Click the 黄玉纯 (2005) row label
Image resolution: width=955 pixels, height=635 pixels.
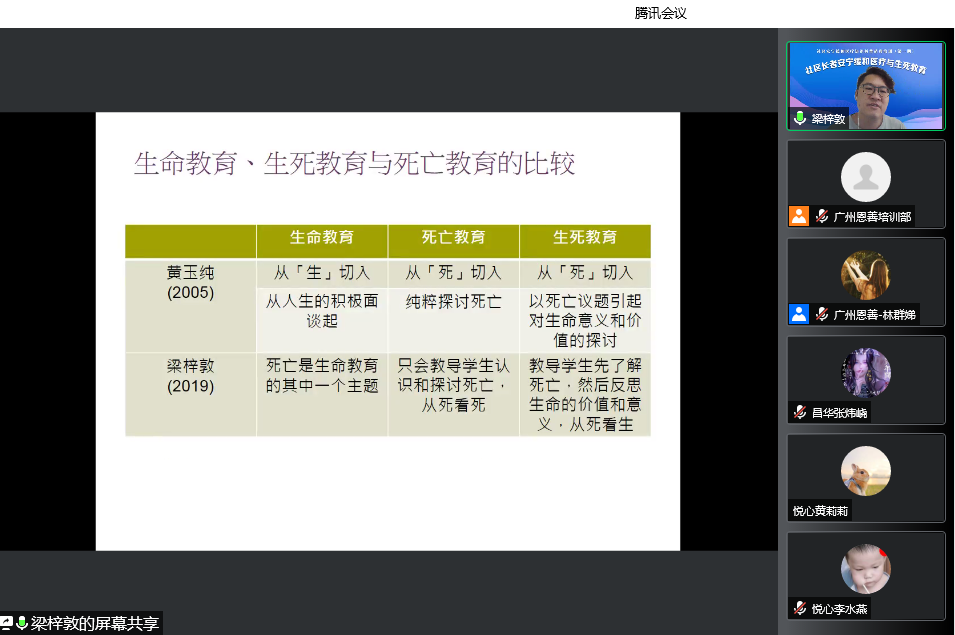191,282
